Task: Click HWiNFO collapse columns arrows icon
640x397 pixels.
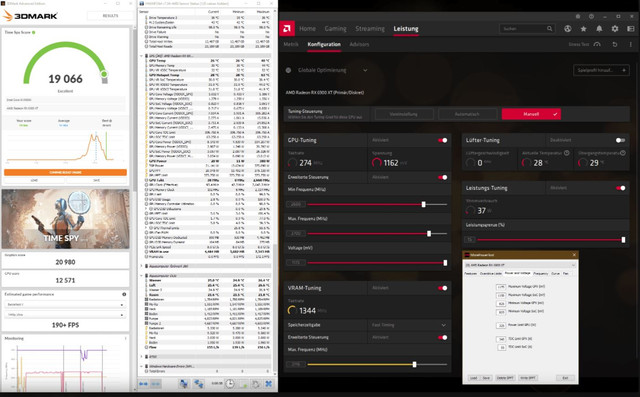Action: (x=156, y=384)
